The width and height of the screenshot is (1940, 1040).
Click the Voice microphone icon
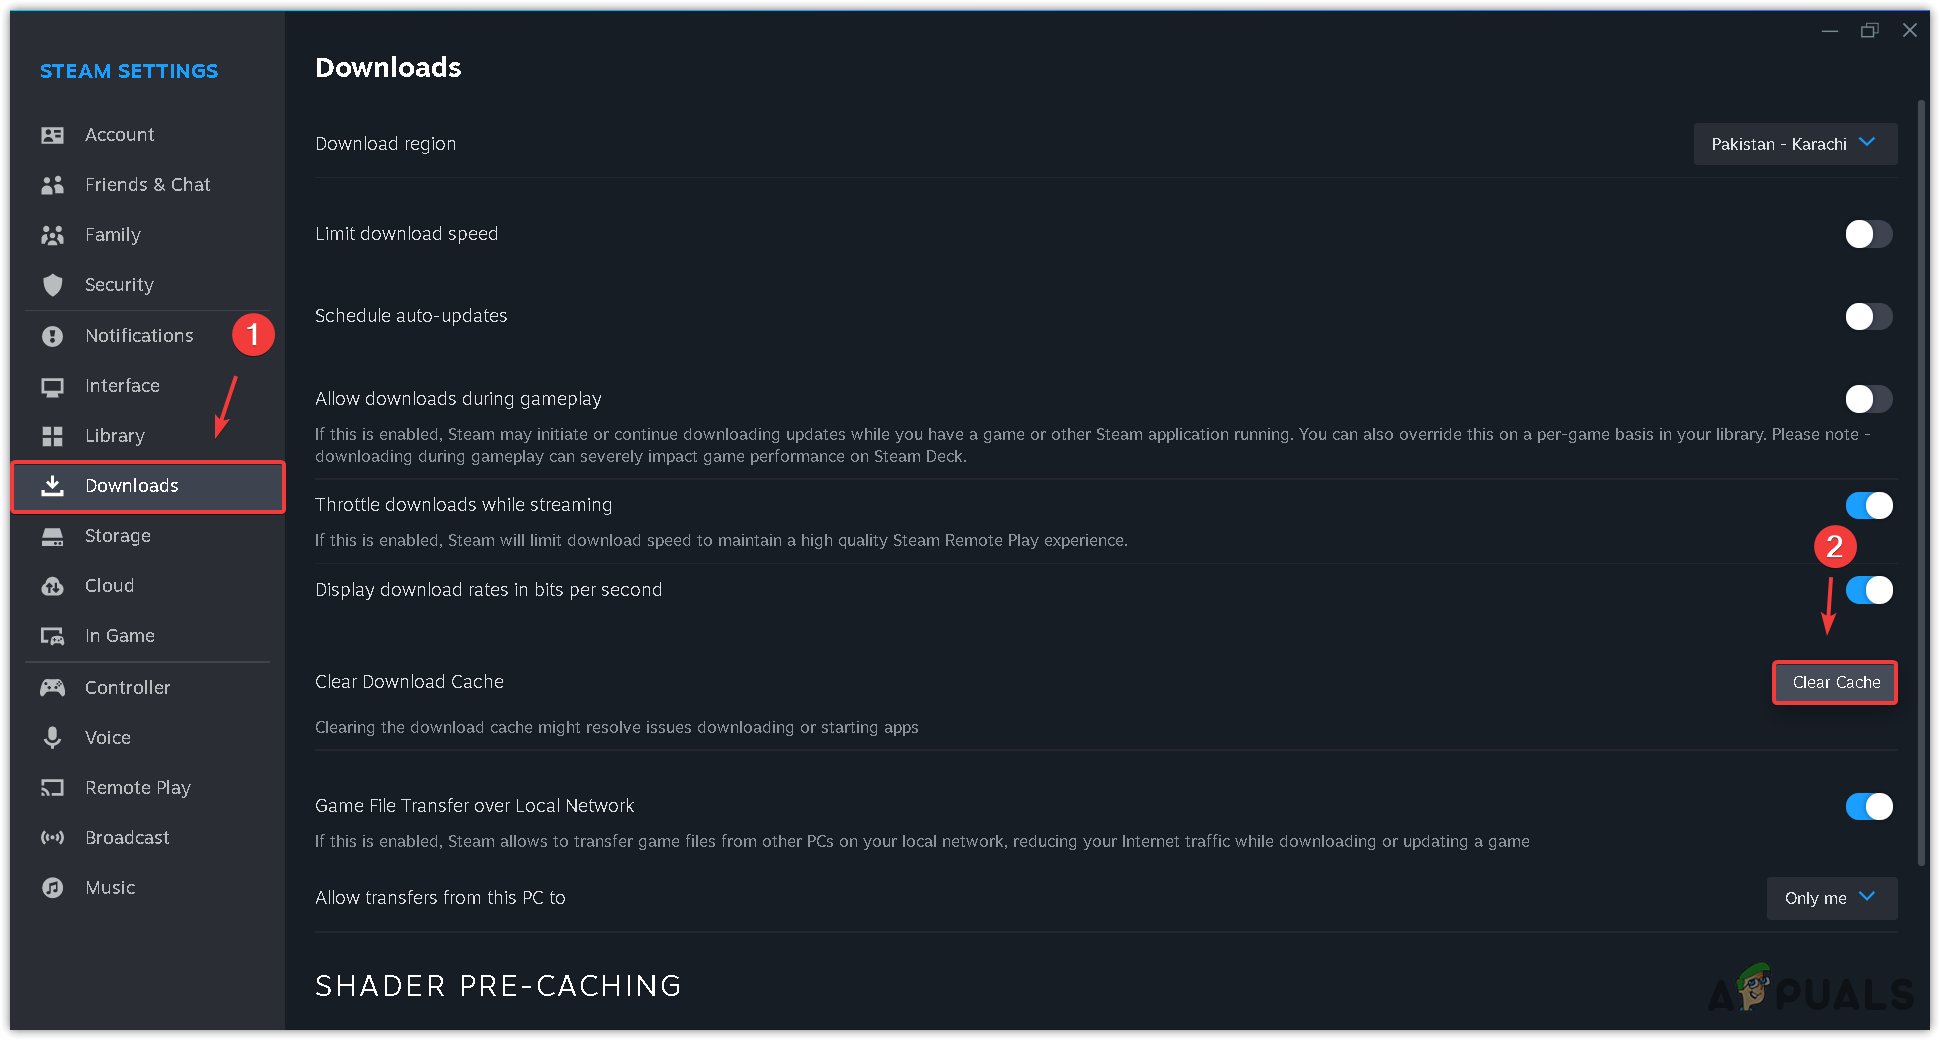[53, 738]
